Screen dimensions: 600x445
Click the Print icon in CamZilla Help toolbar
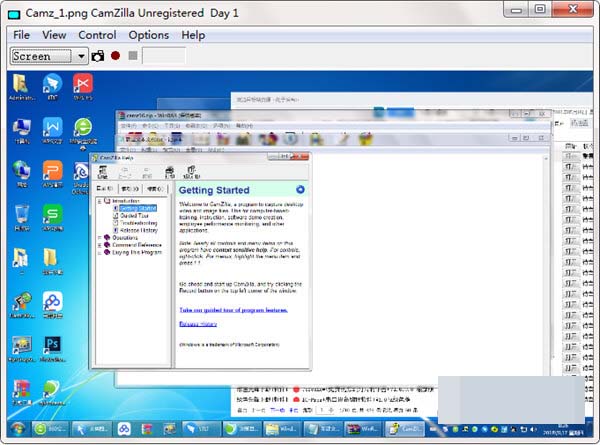[170, 172]
